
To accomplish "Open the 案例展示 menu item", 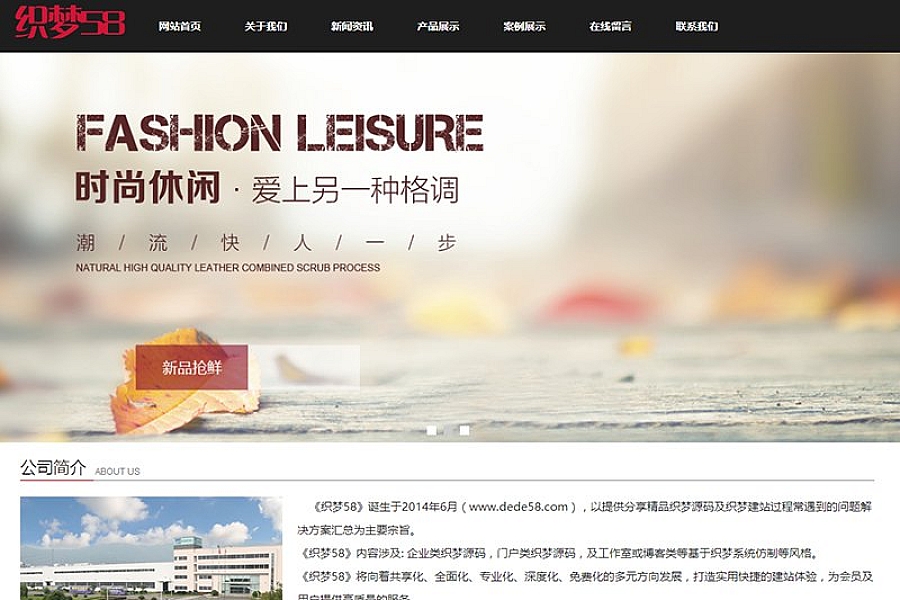I will point(524,26).
